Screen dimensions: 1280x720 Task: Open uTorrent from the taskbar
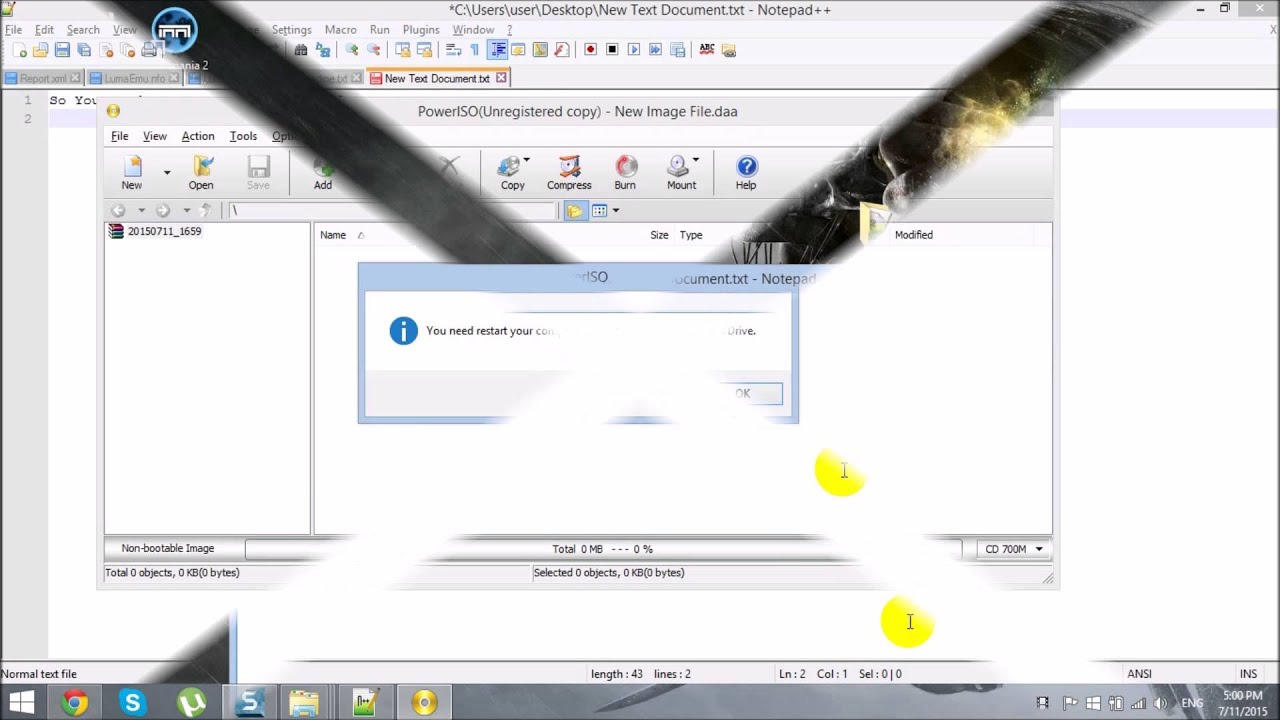[191, 703]
